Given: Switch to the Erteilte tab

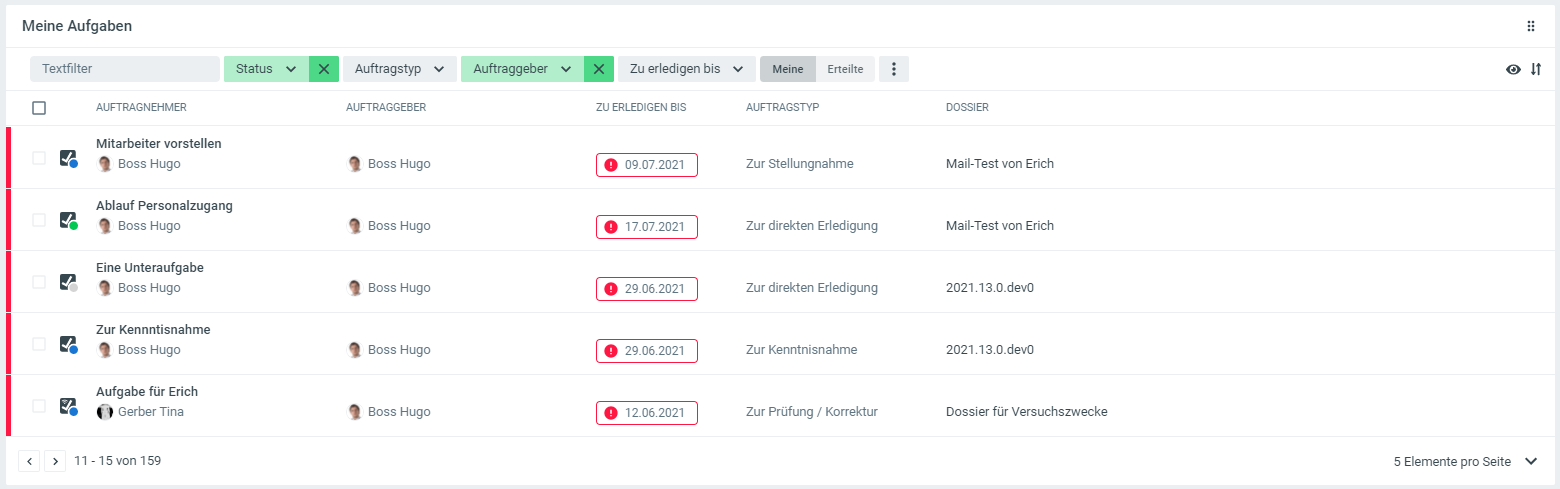Looking at the screenshot, I should tap(845, 69).
